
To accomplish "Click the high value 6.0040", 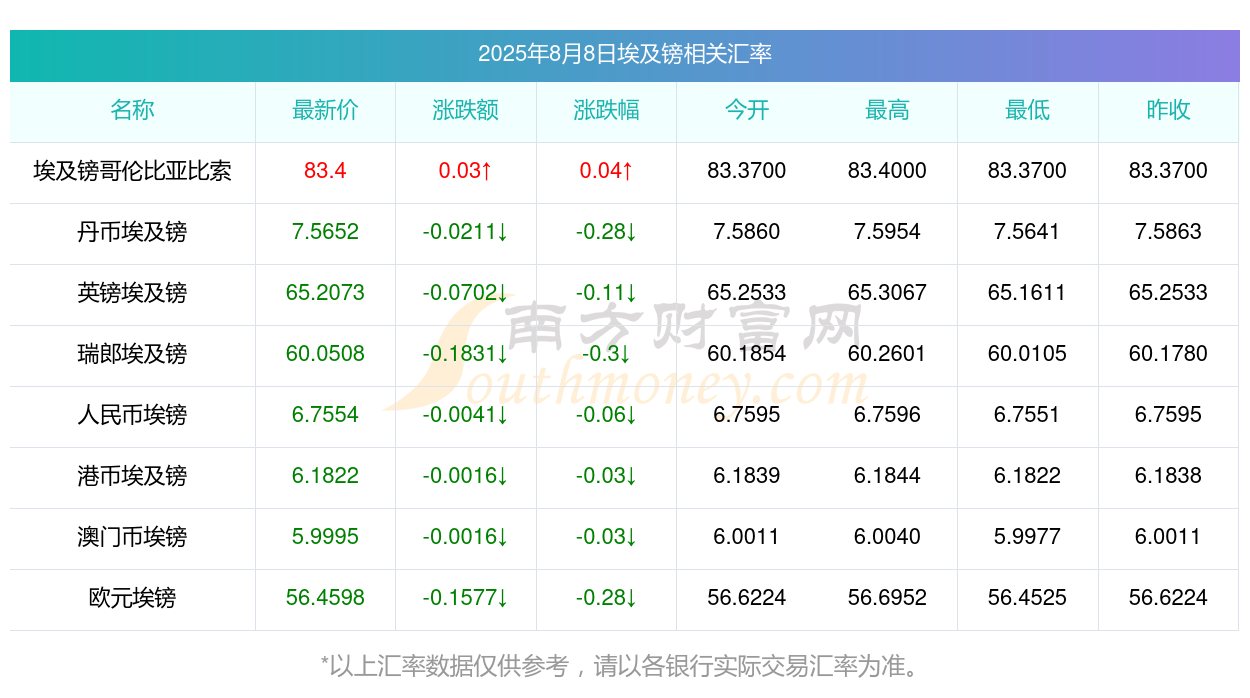I will (x=887, y=537).
